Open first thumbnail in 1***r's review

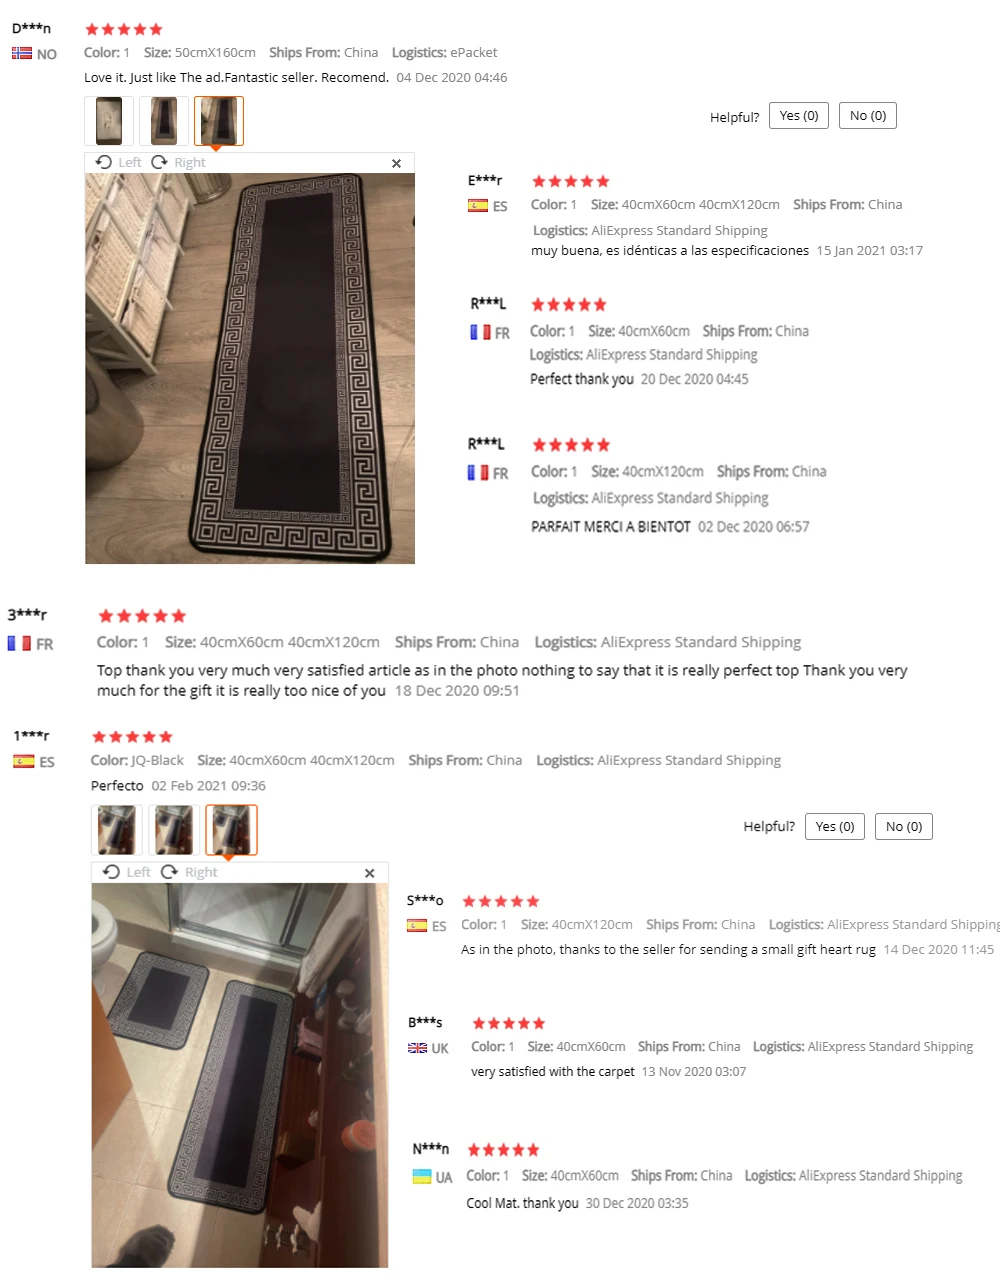pyautogui.click(x=116, y=830)
